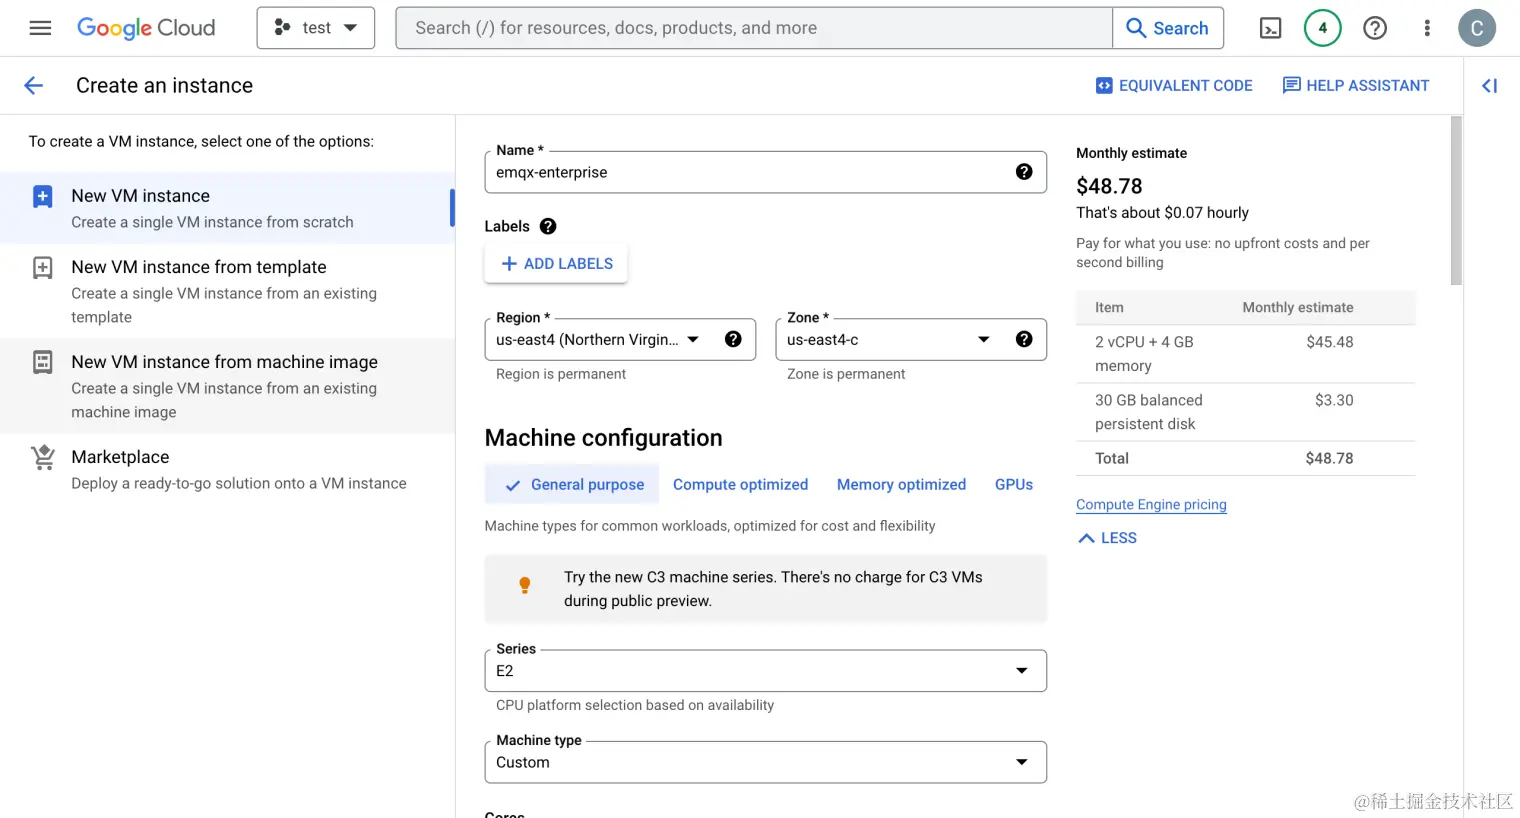Show help for Labels
The height and width of the screenshot is (818, 1520).
click(548, 226)
